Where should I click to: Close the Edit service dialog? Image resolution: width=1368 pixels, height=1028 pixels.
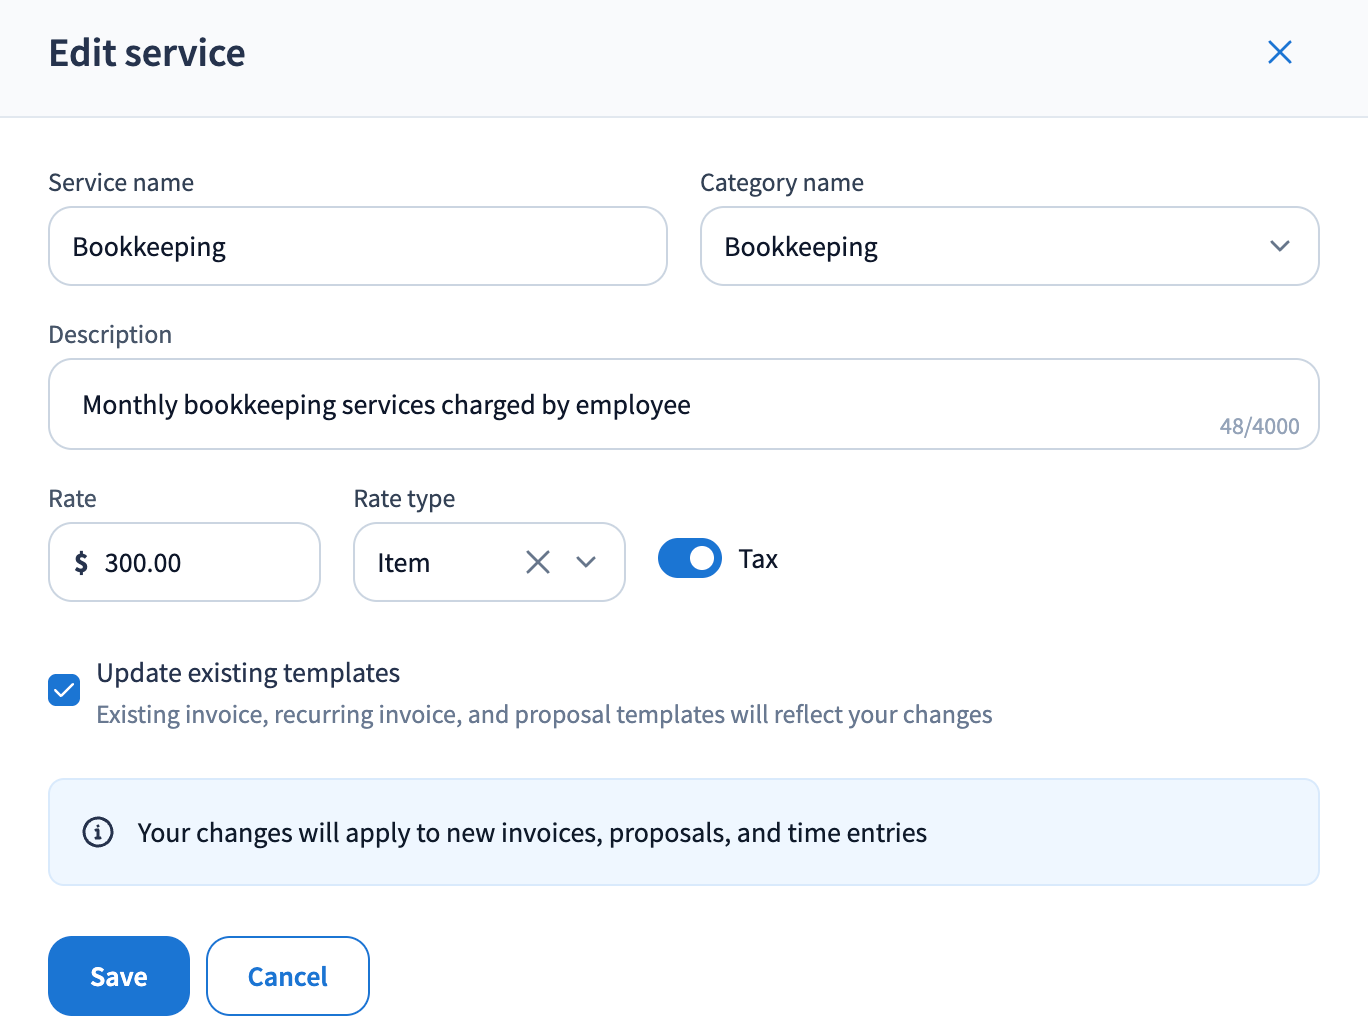pyautogui.click(x=1279, y=52)
